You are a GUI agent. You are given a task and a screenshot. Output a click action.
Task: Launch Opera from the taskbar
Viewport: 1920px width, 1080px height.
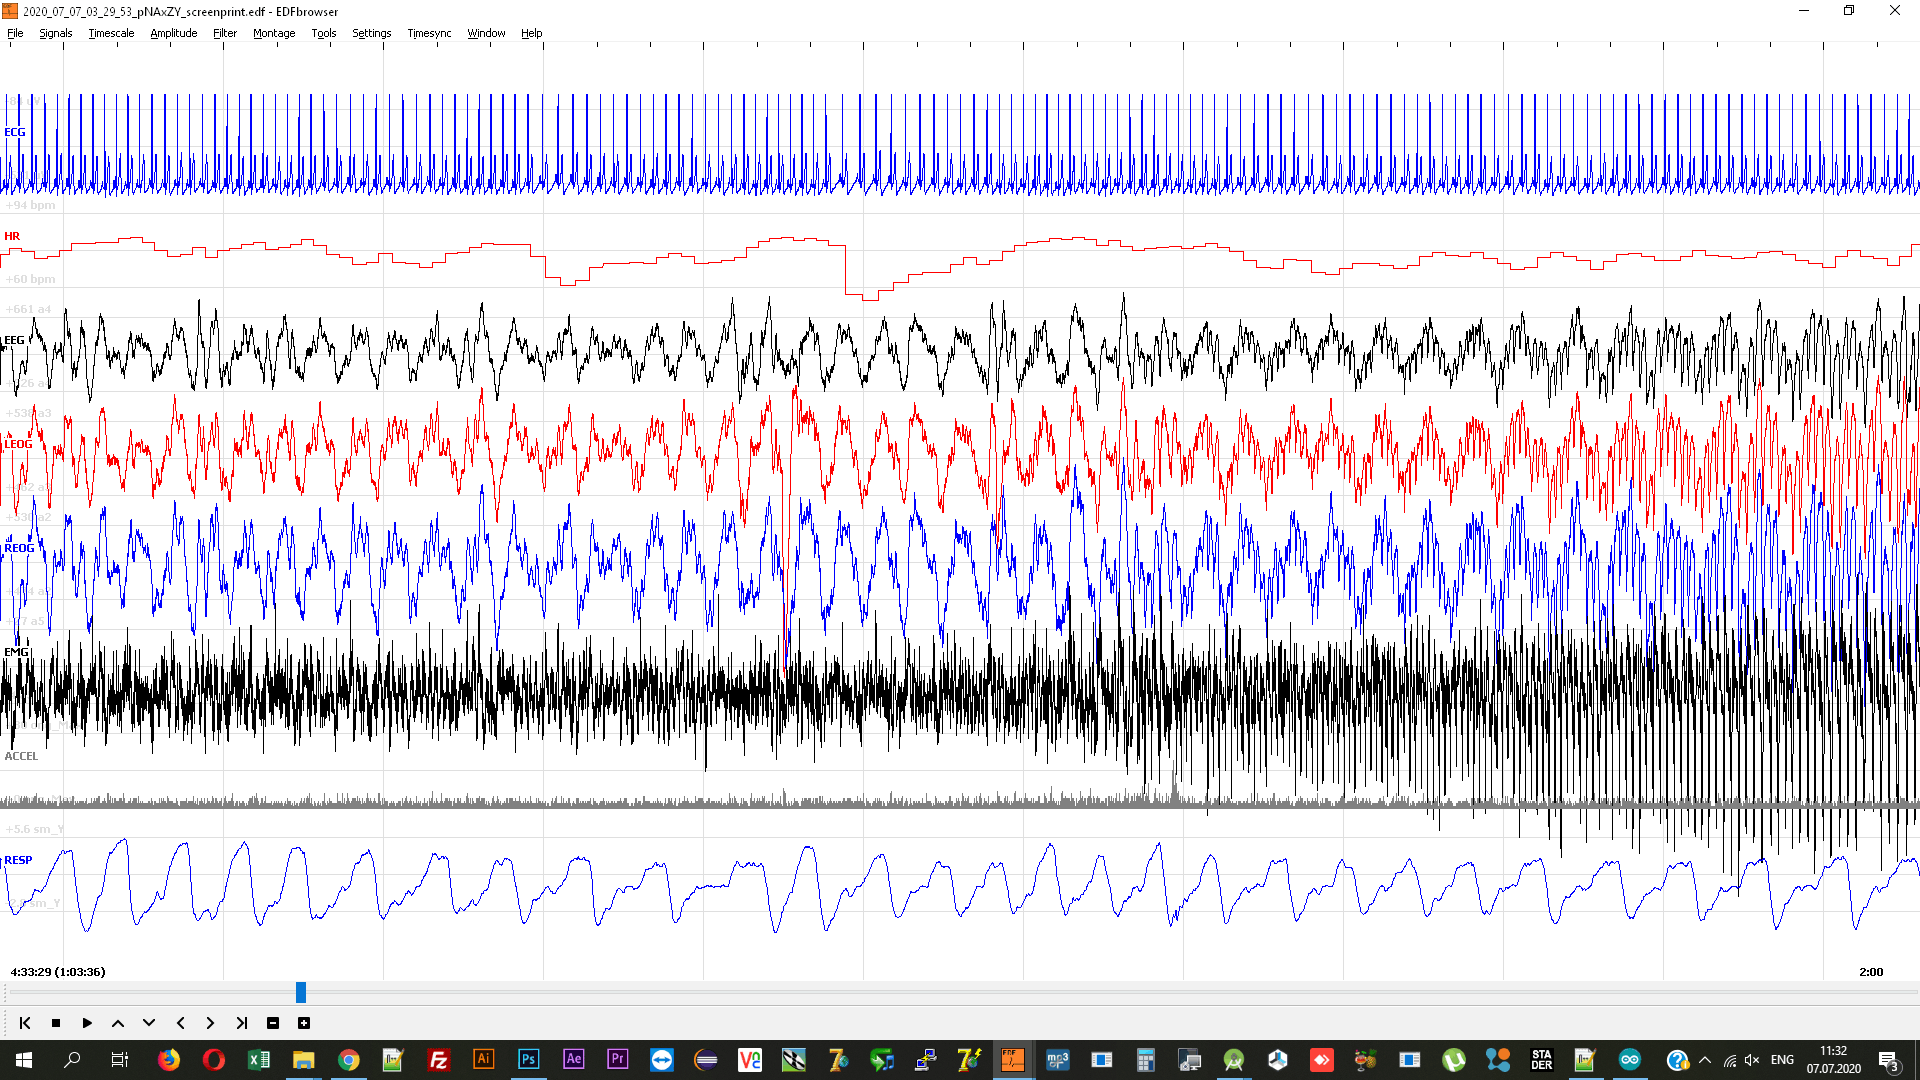pyautogui.click(x=213, y=1060)
